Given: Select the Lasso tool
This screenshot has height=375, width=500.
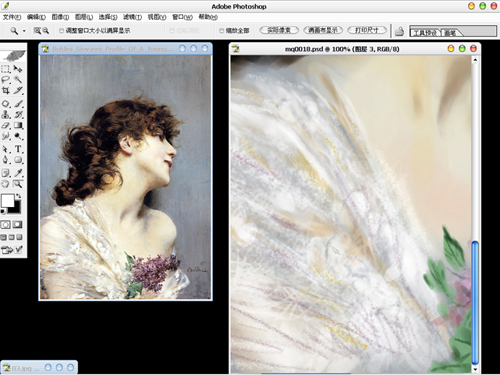Looking at the screenshot, I should coord(6,80).
